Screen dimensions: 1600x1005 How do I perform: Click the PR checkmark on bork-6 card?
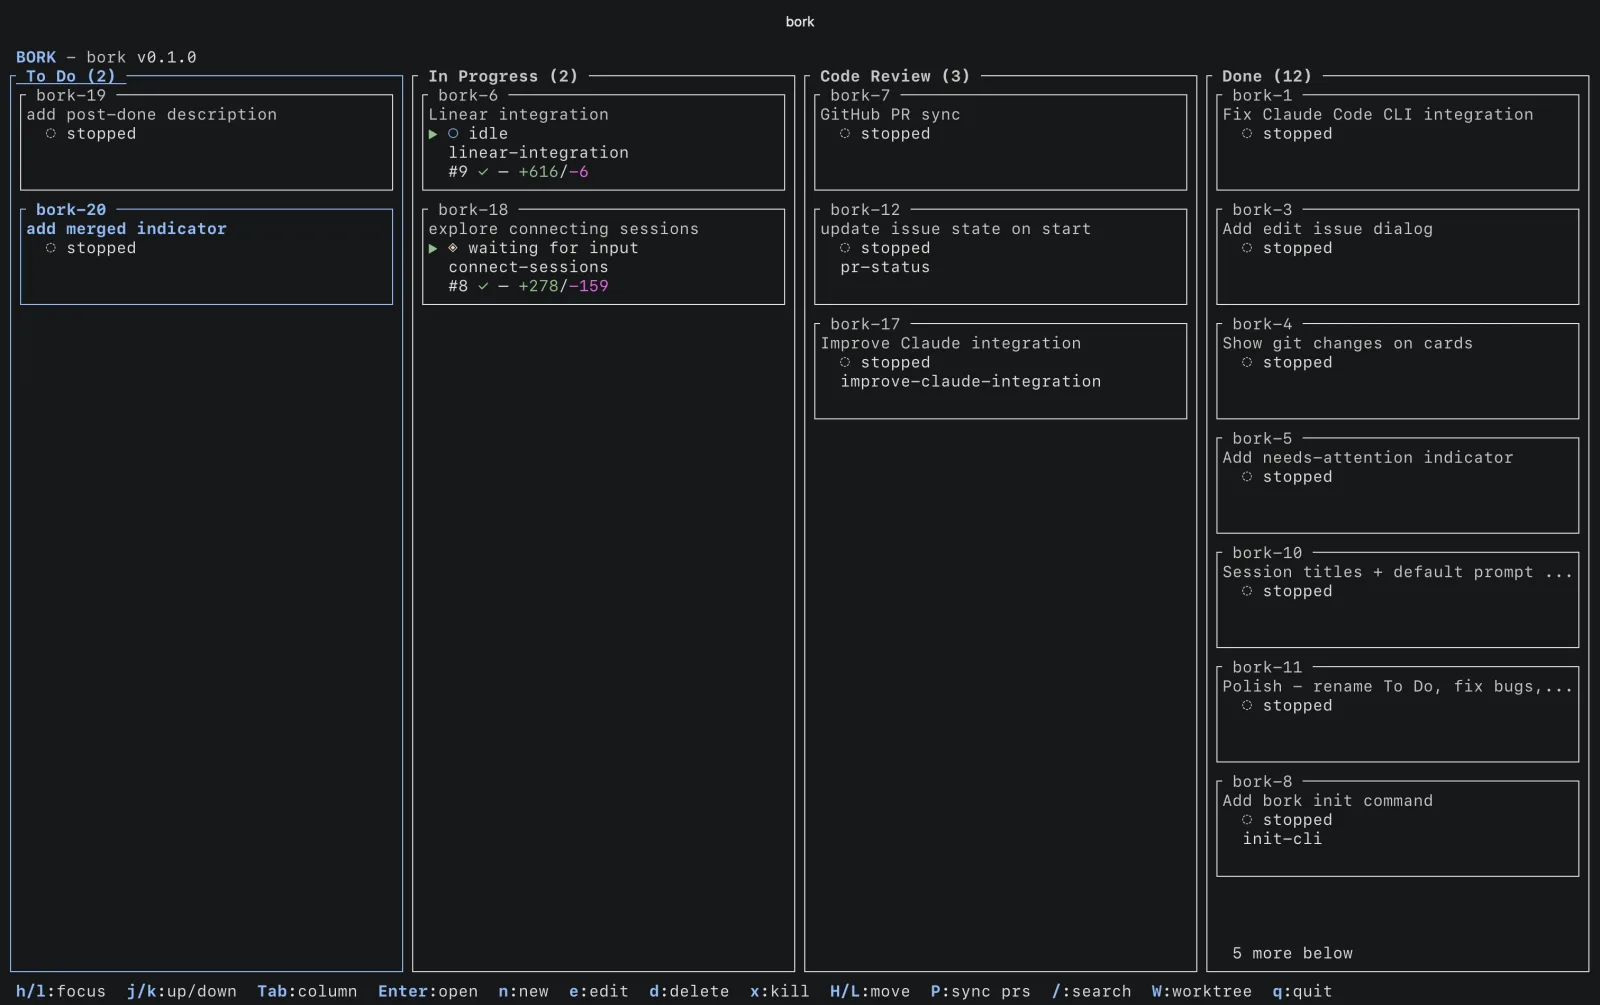tap(483, 172)
